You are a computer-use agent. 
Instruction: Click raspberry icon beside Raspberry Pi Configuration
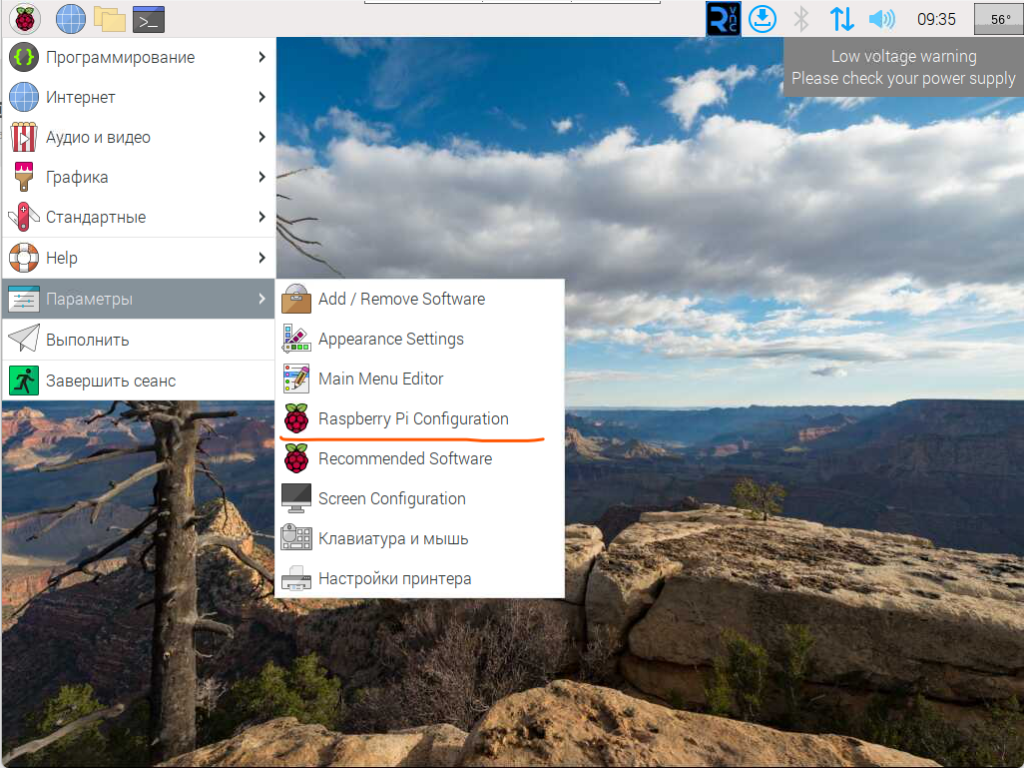pos(296,418)
